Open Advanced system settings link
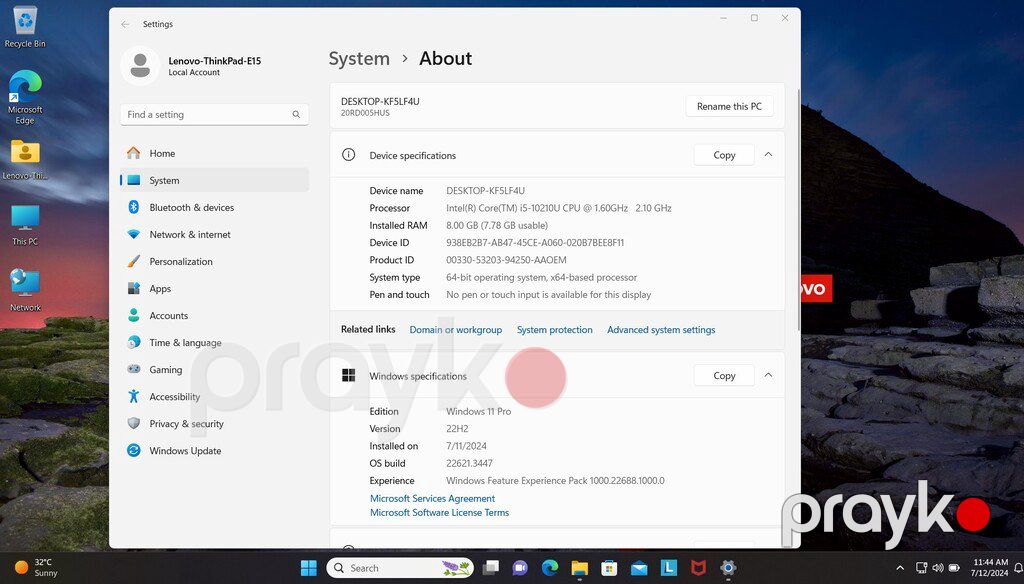Viewport: 1024px width, 584px height. coord(661,330)
